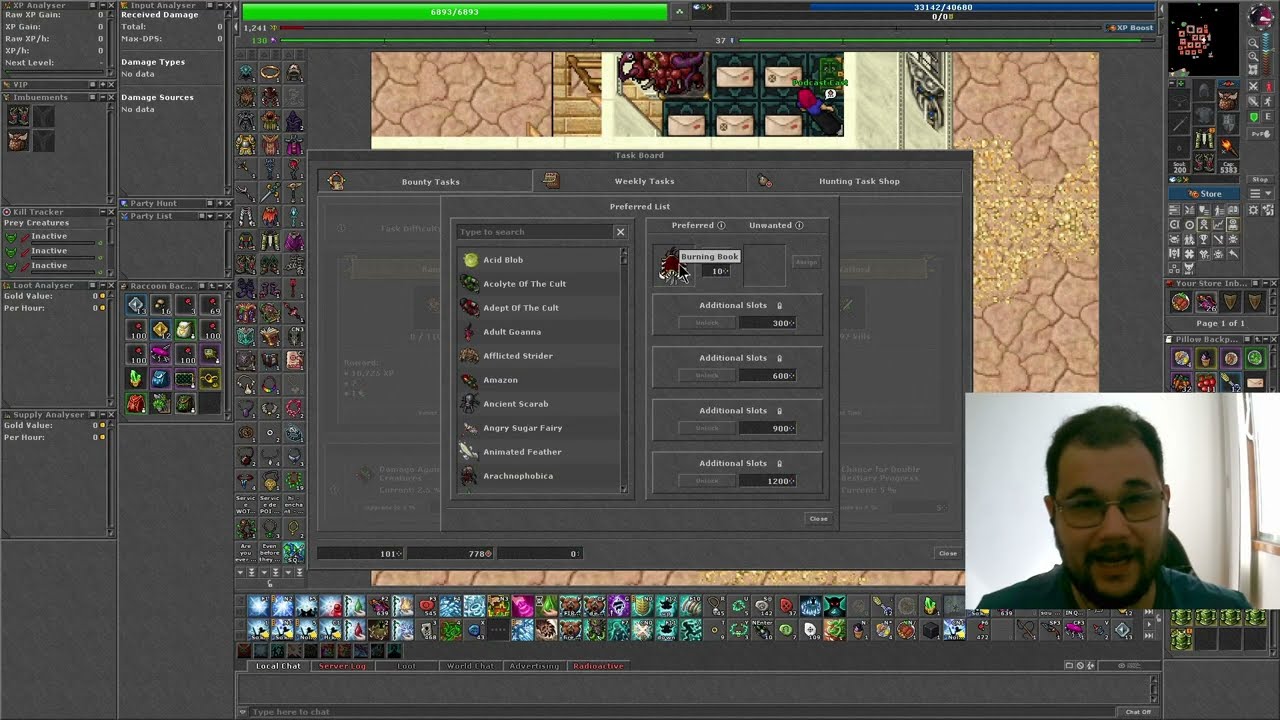Click the Preferred info icon

point(721,225)
